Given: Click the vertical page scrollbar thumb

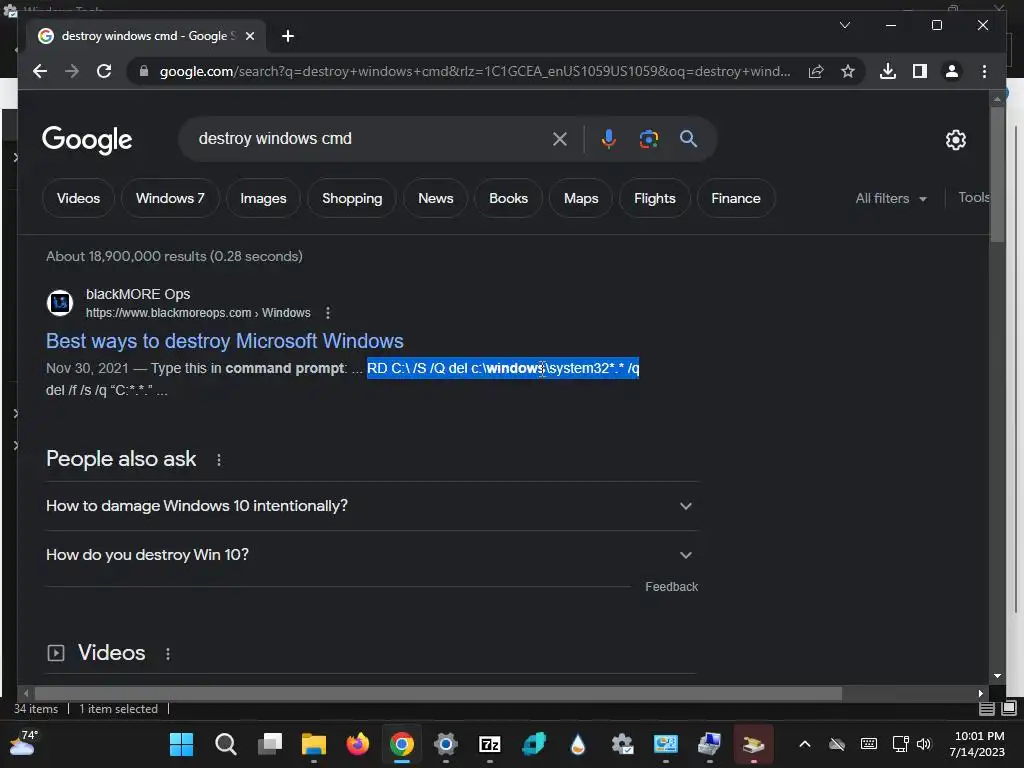Looking at the screenshot, I should [x=997, y=174].
